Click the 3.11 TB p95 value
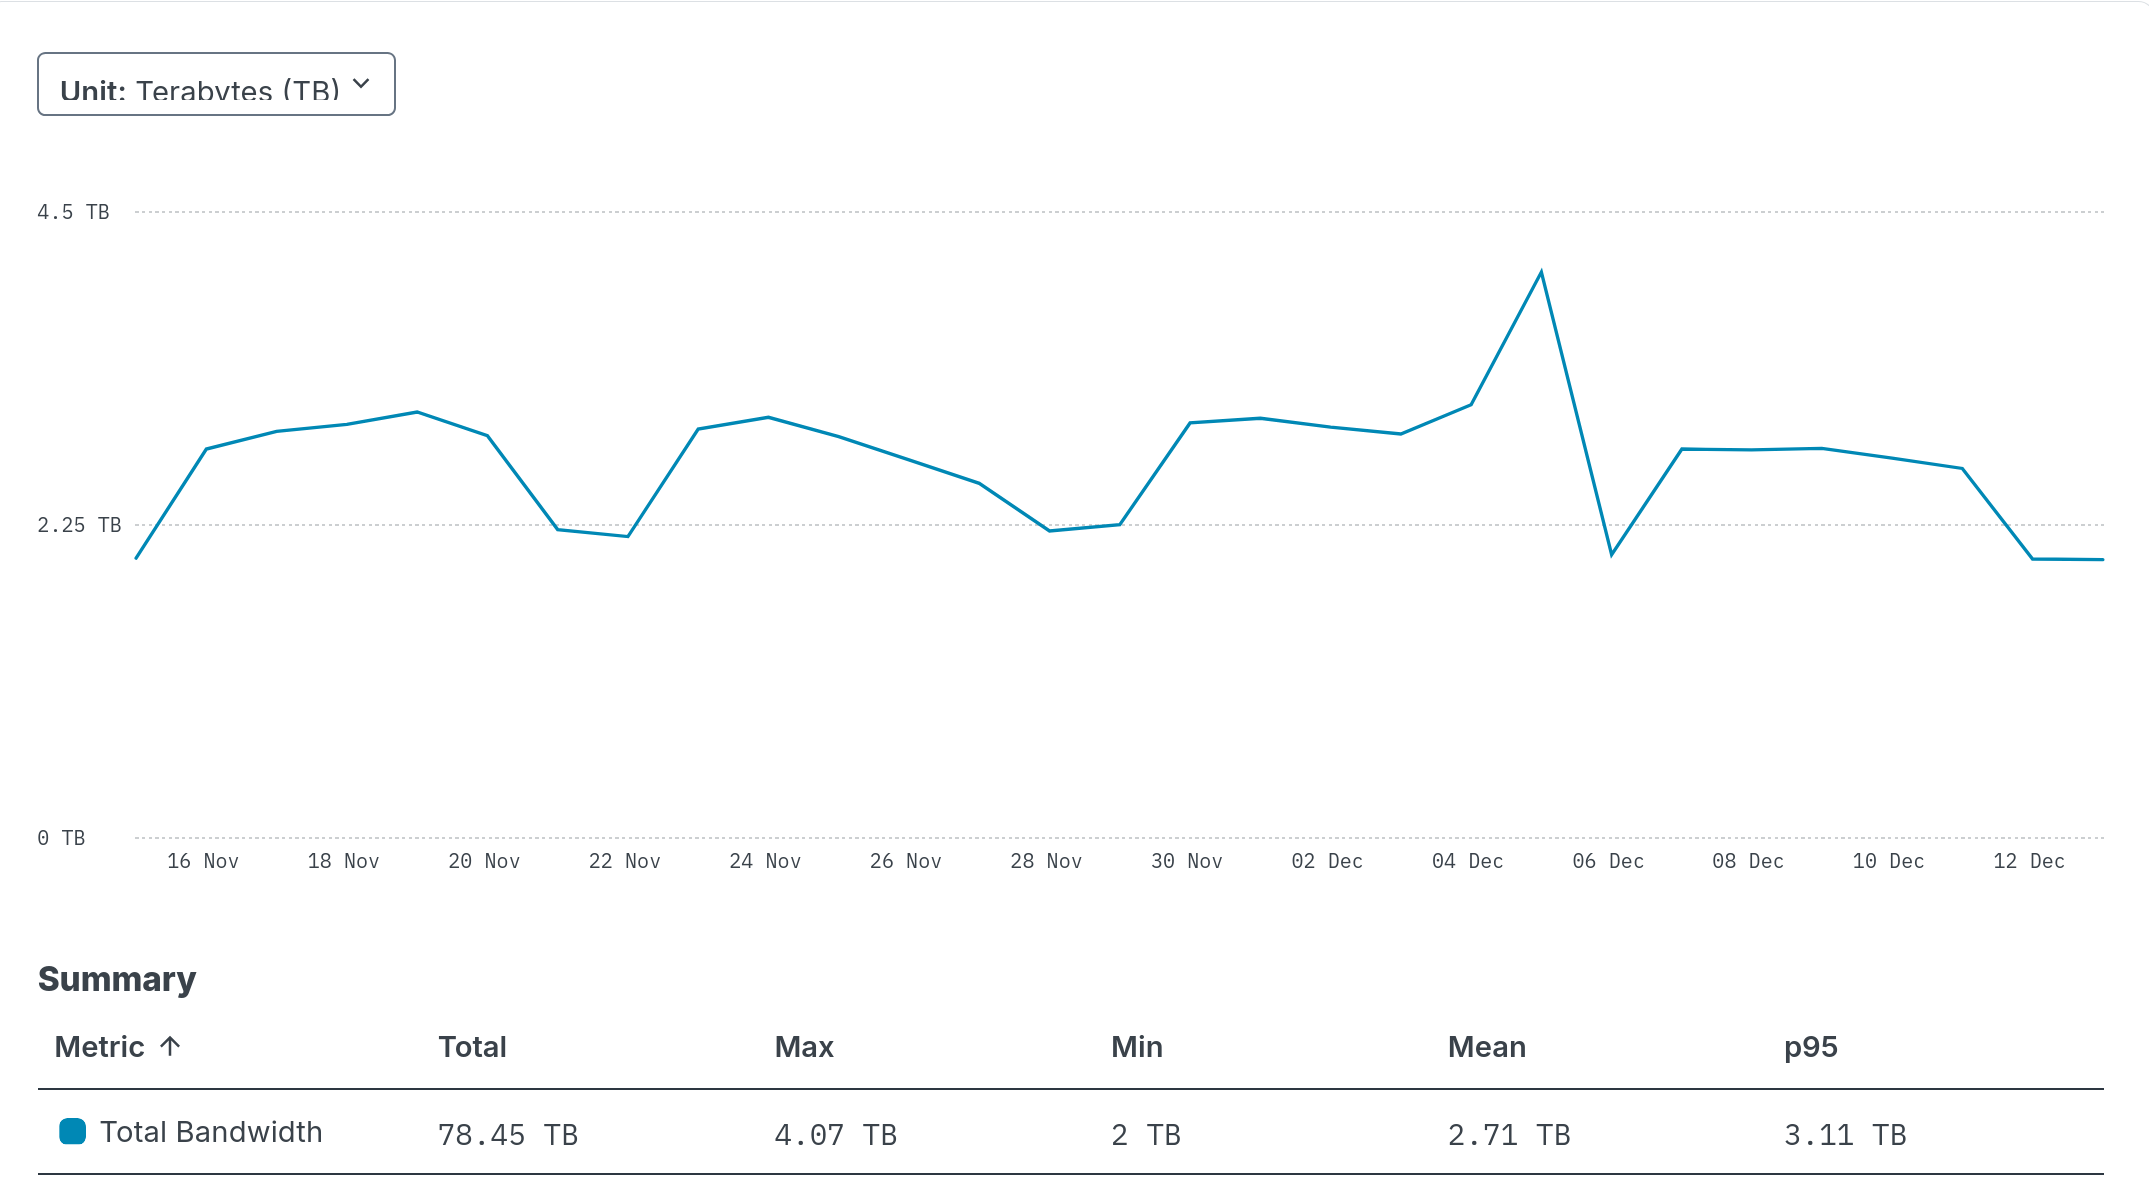This screenshot has width=2150, height=1191. coord(1845,1135)
